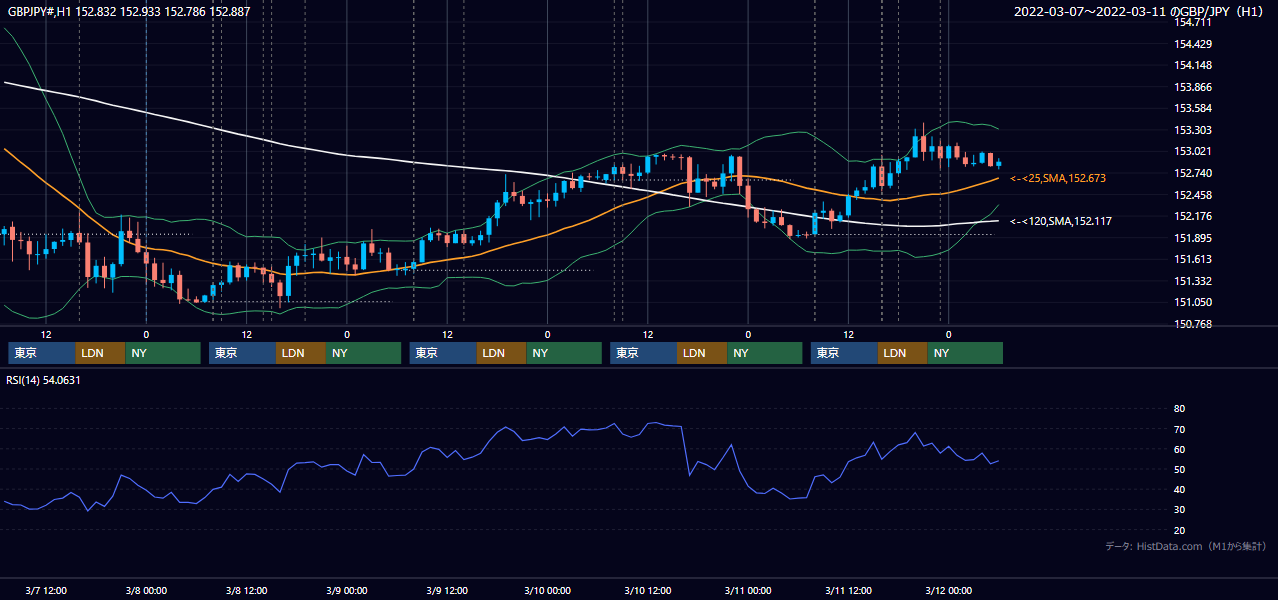Select RSI scale value 60

coord(1179,449)
